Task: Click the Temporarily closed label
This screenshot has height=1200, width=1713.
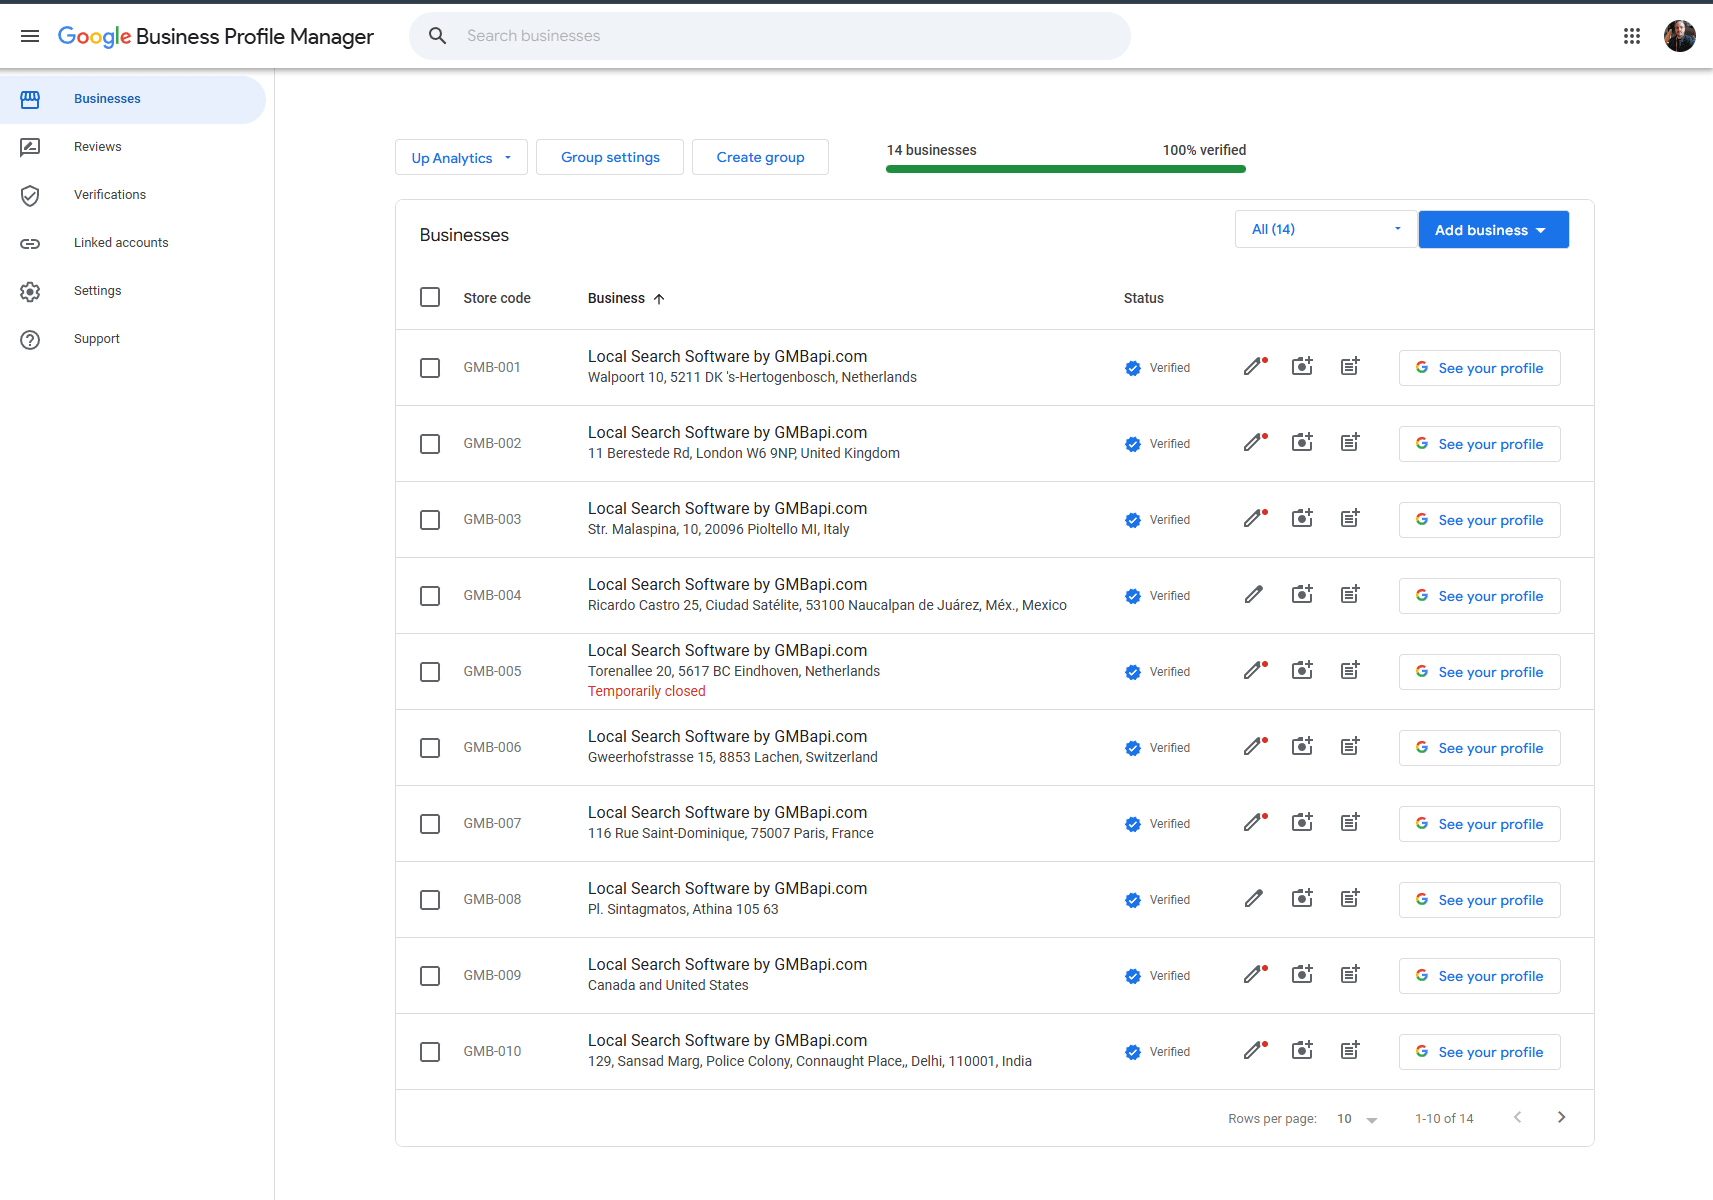Action: point(647,691)
